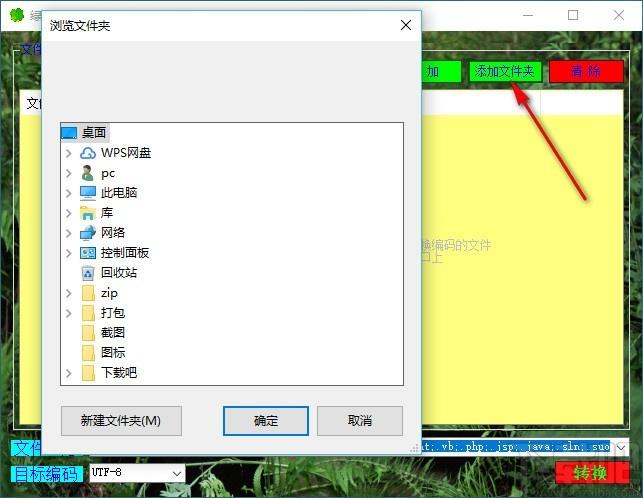Expand the pc tree node
Image resolution: width=643 pixels, height=498 pixels.
coord(69,173)
